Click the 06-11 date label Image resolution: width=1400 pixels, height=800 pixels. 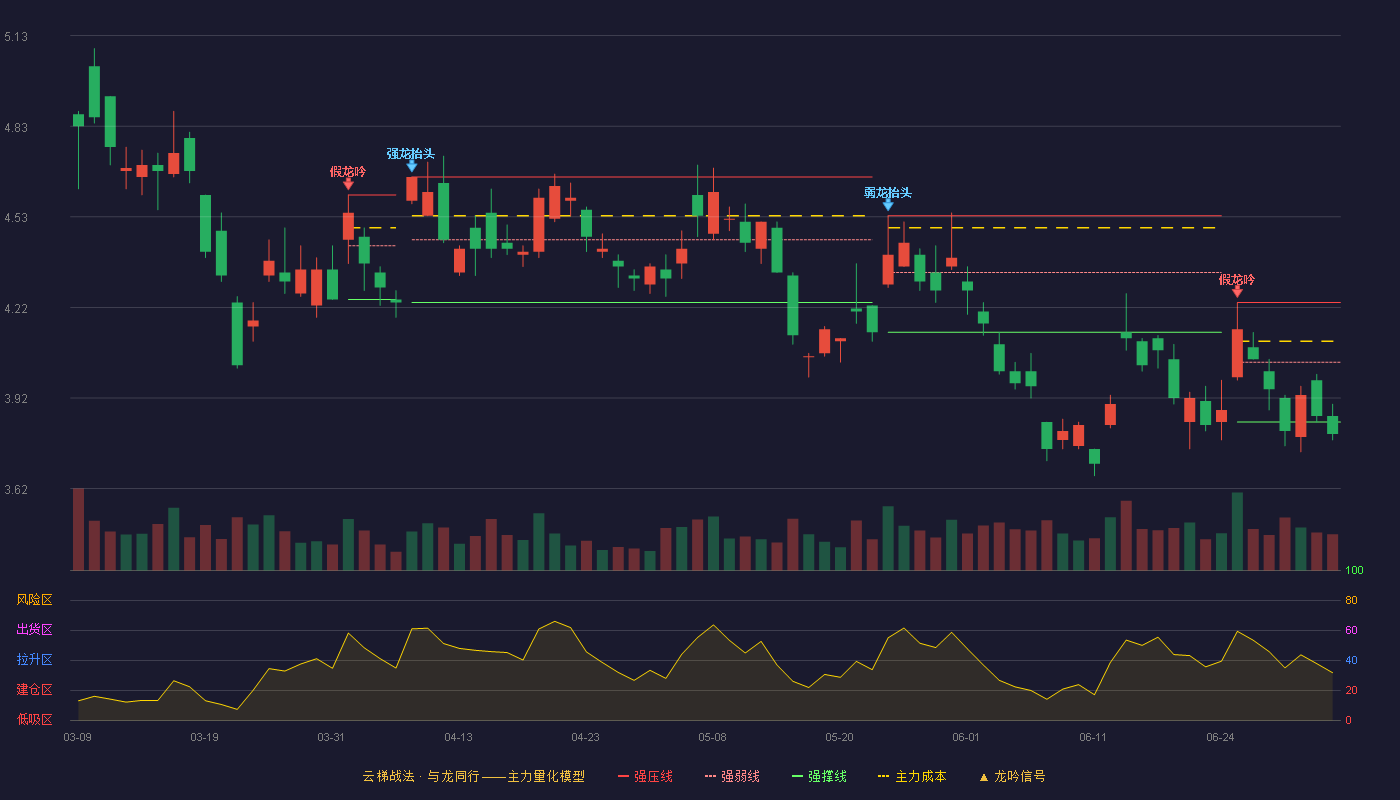(1093, 737)
